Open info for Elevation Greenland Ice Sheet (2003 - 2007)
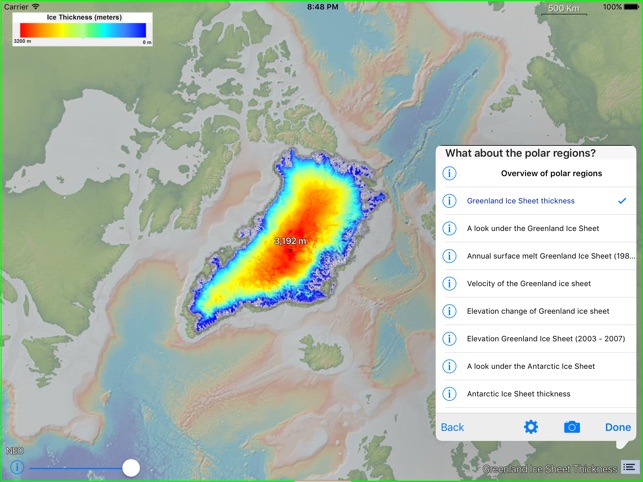 [x=449, y=338]
